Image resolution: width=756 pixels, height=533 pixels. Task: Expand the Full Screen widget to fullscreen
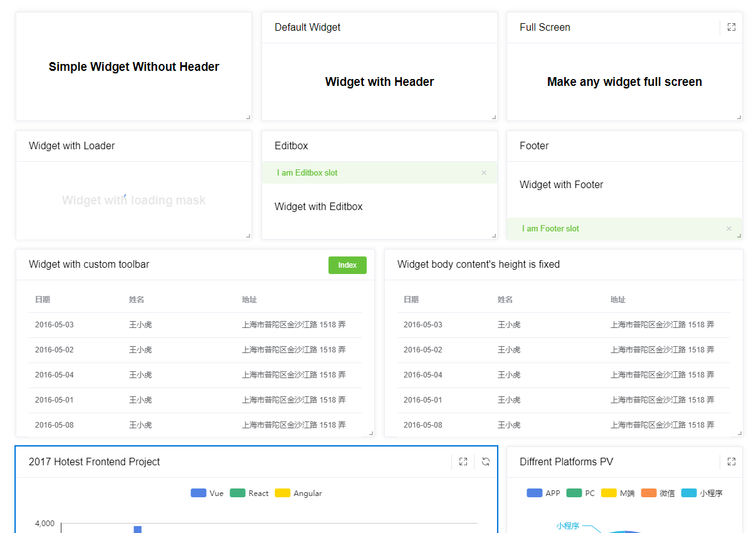(x=731, y=28)
